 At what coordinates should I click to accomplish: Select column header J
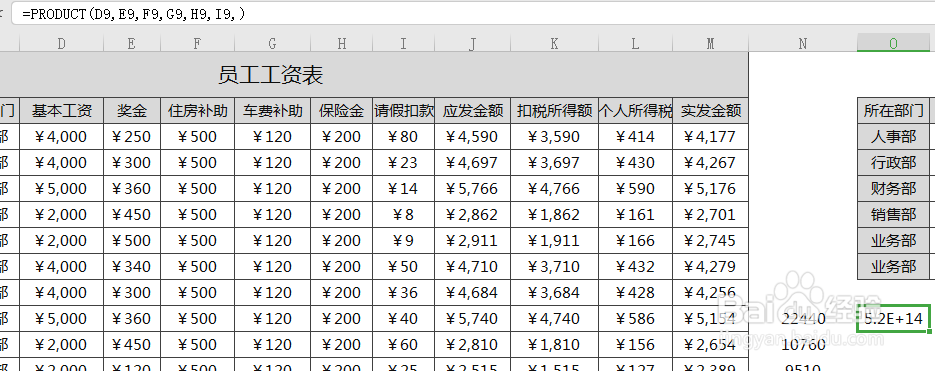coord(473,43)
